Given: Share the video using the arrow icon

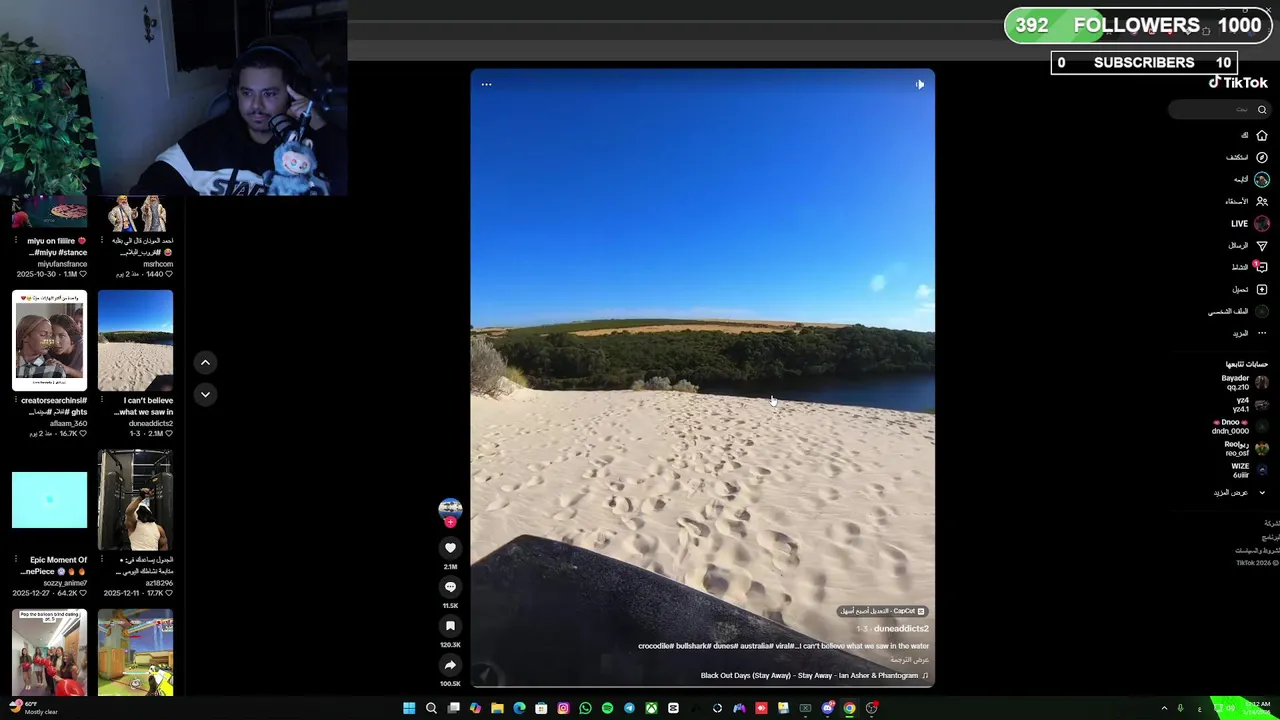Looking at the screenshot, I should (450, 665).
